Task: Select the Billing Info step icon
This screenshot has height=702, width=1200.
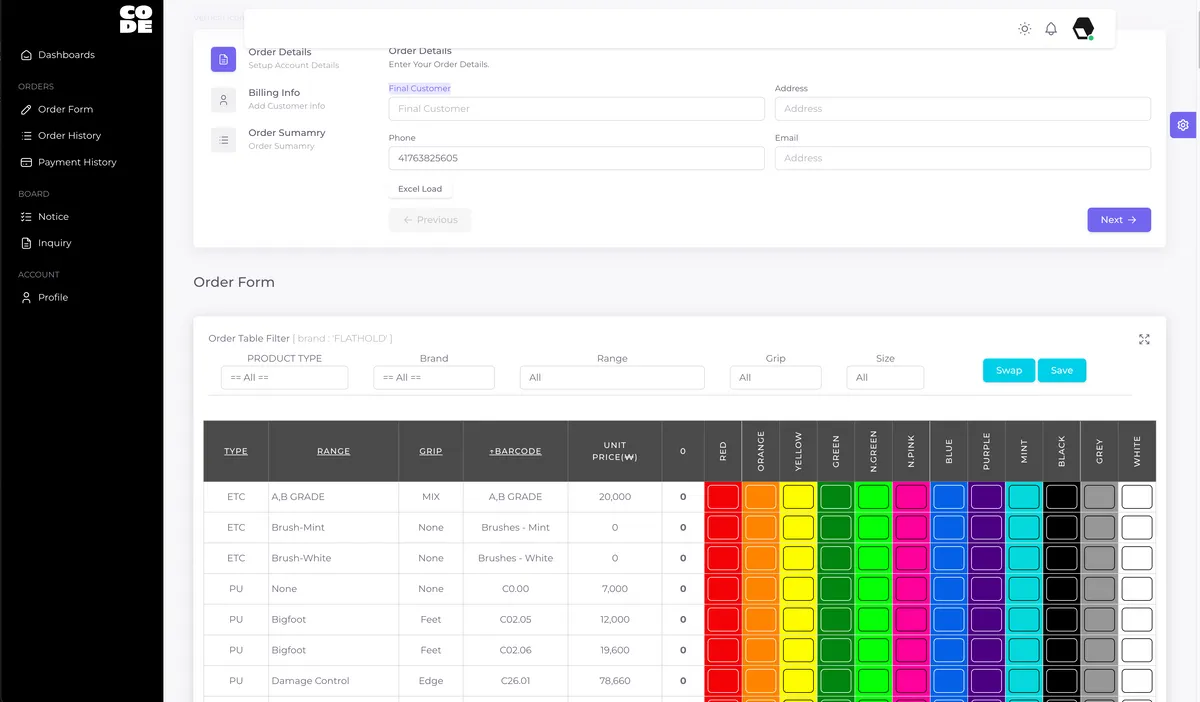Action: point(223,99)
